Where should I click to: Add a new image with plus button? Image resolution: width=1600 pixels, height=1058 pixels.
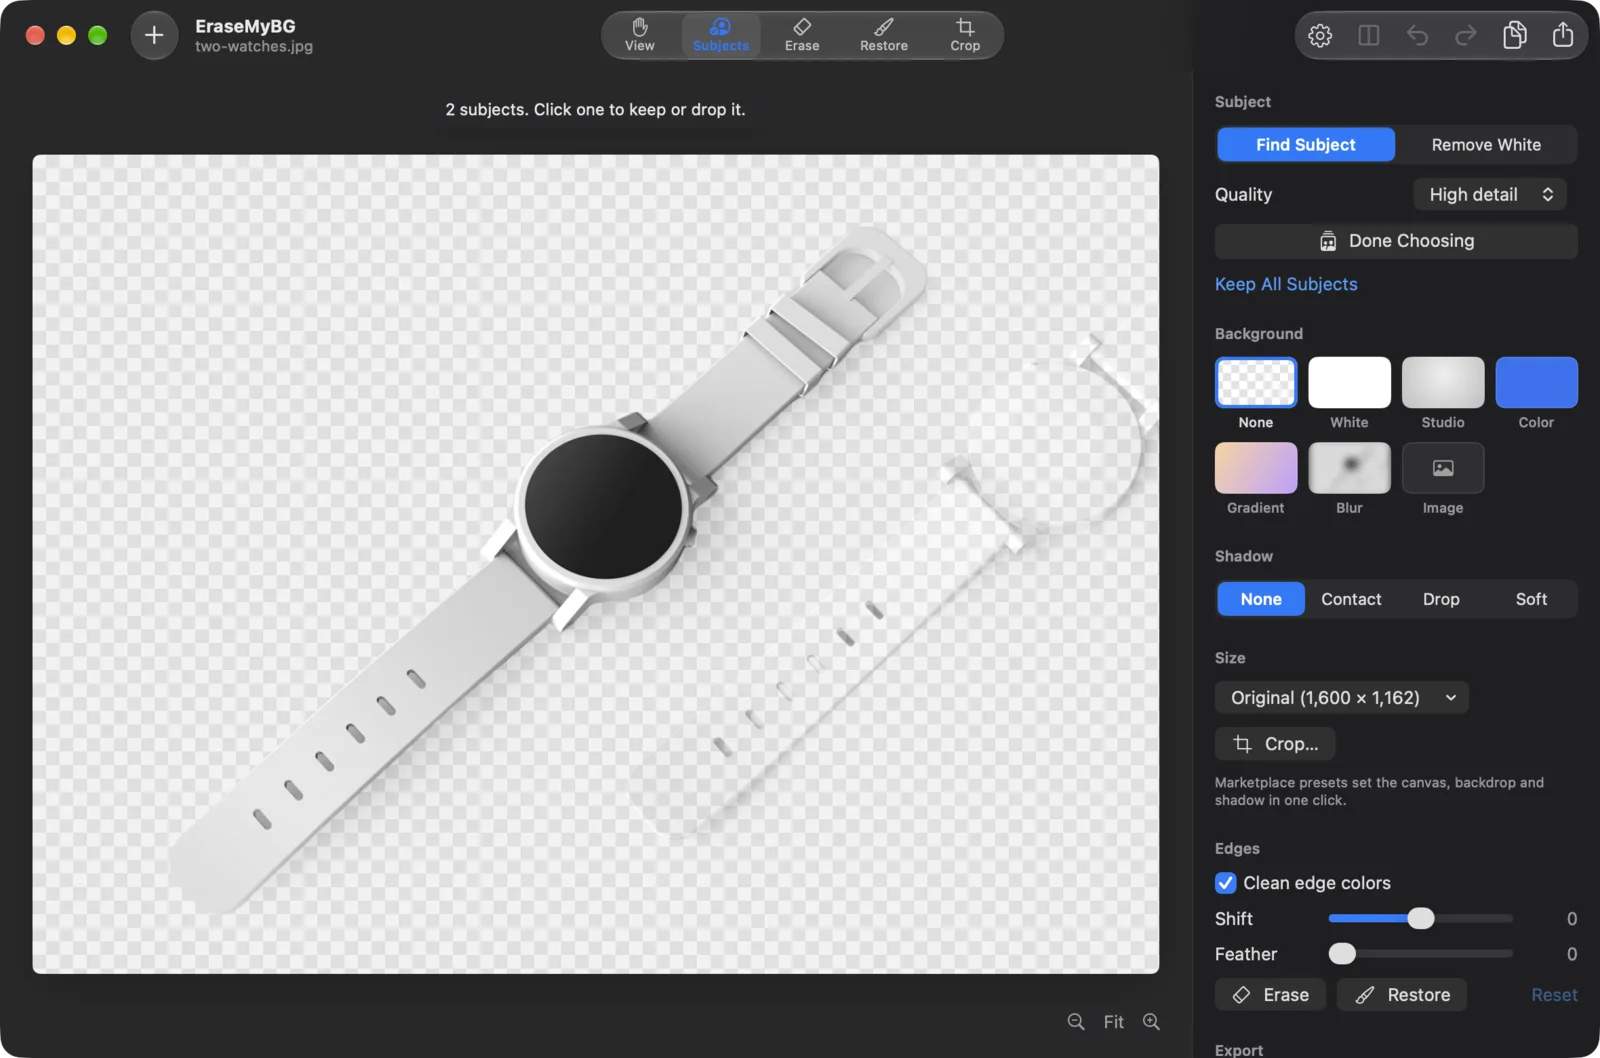coord(154,36)
